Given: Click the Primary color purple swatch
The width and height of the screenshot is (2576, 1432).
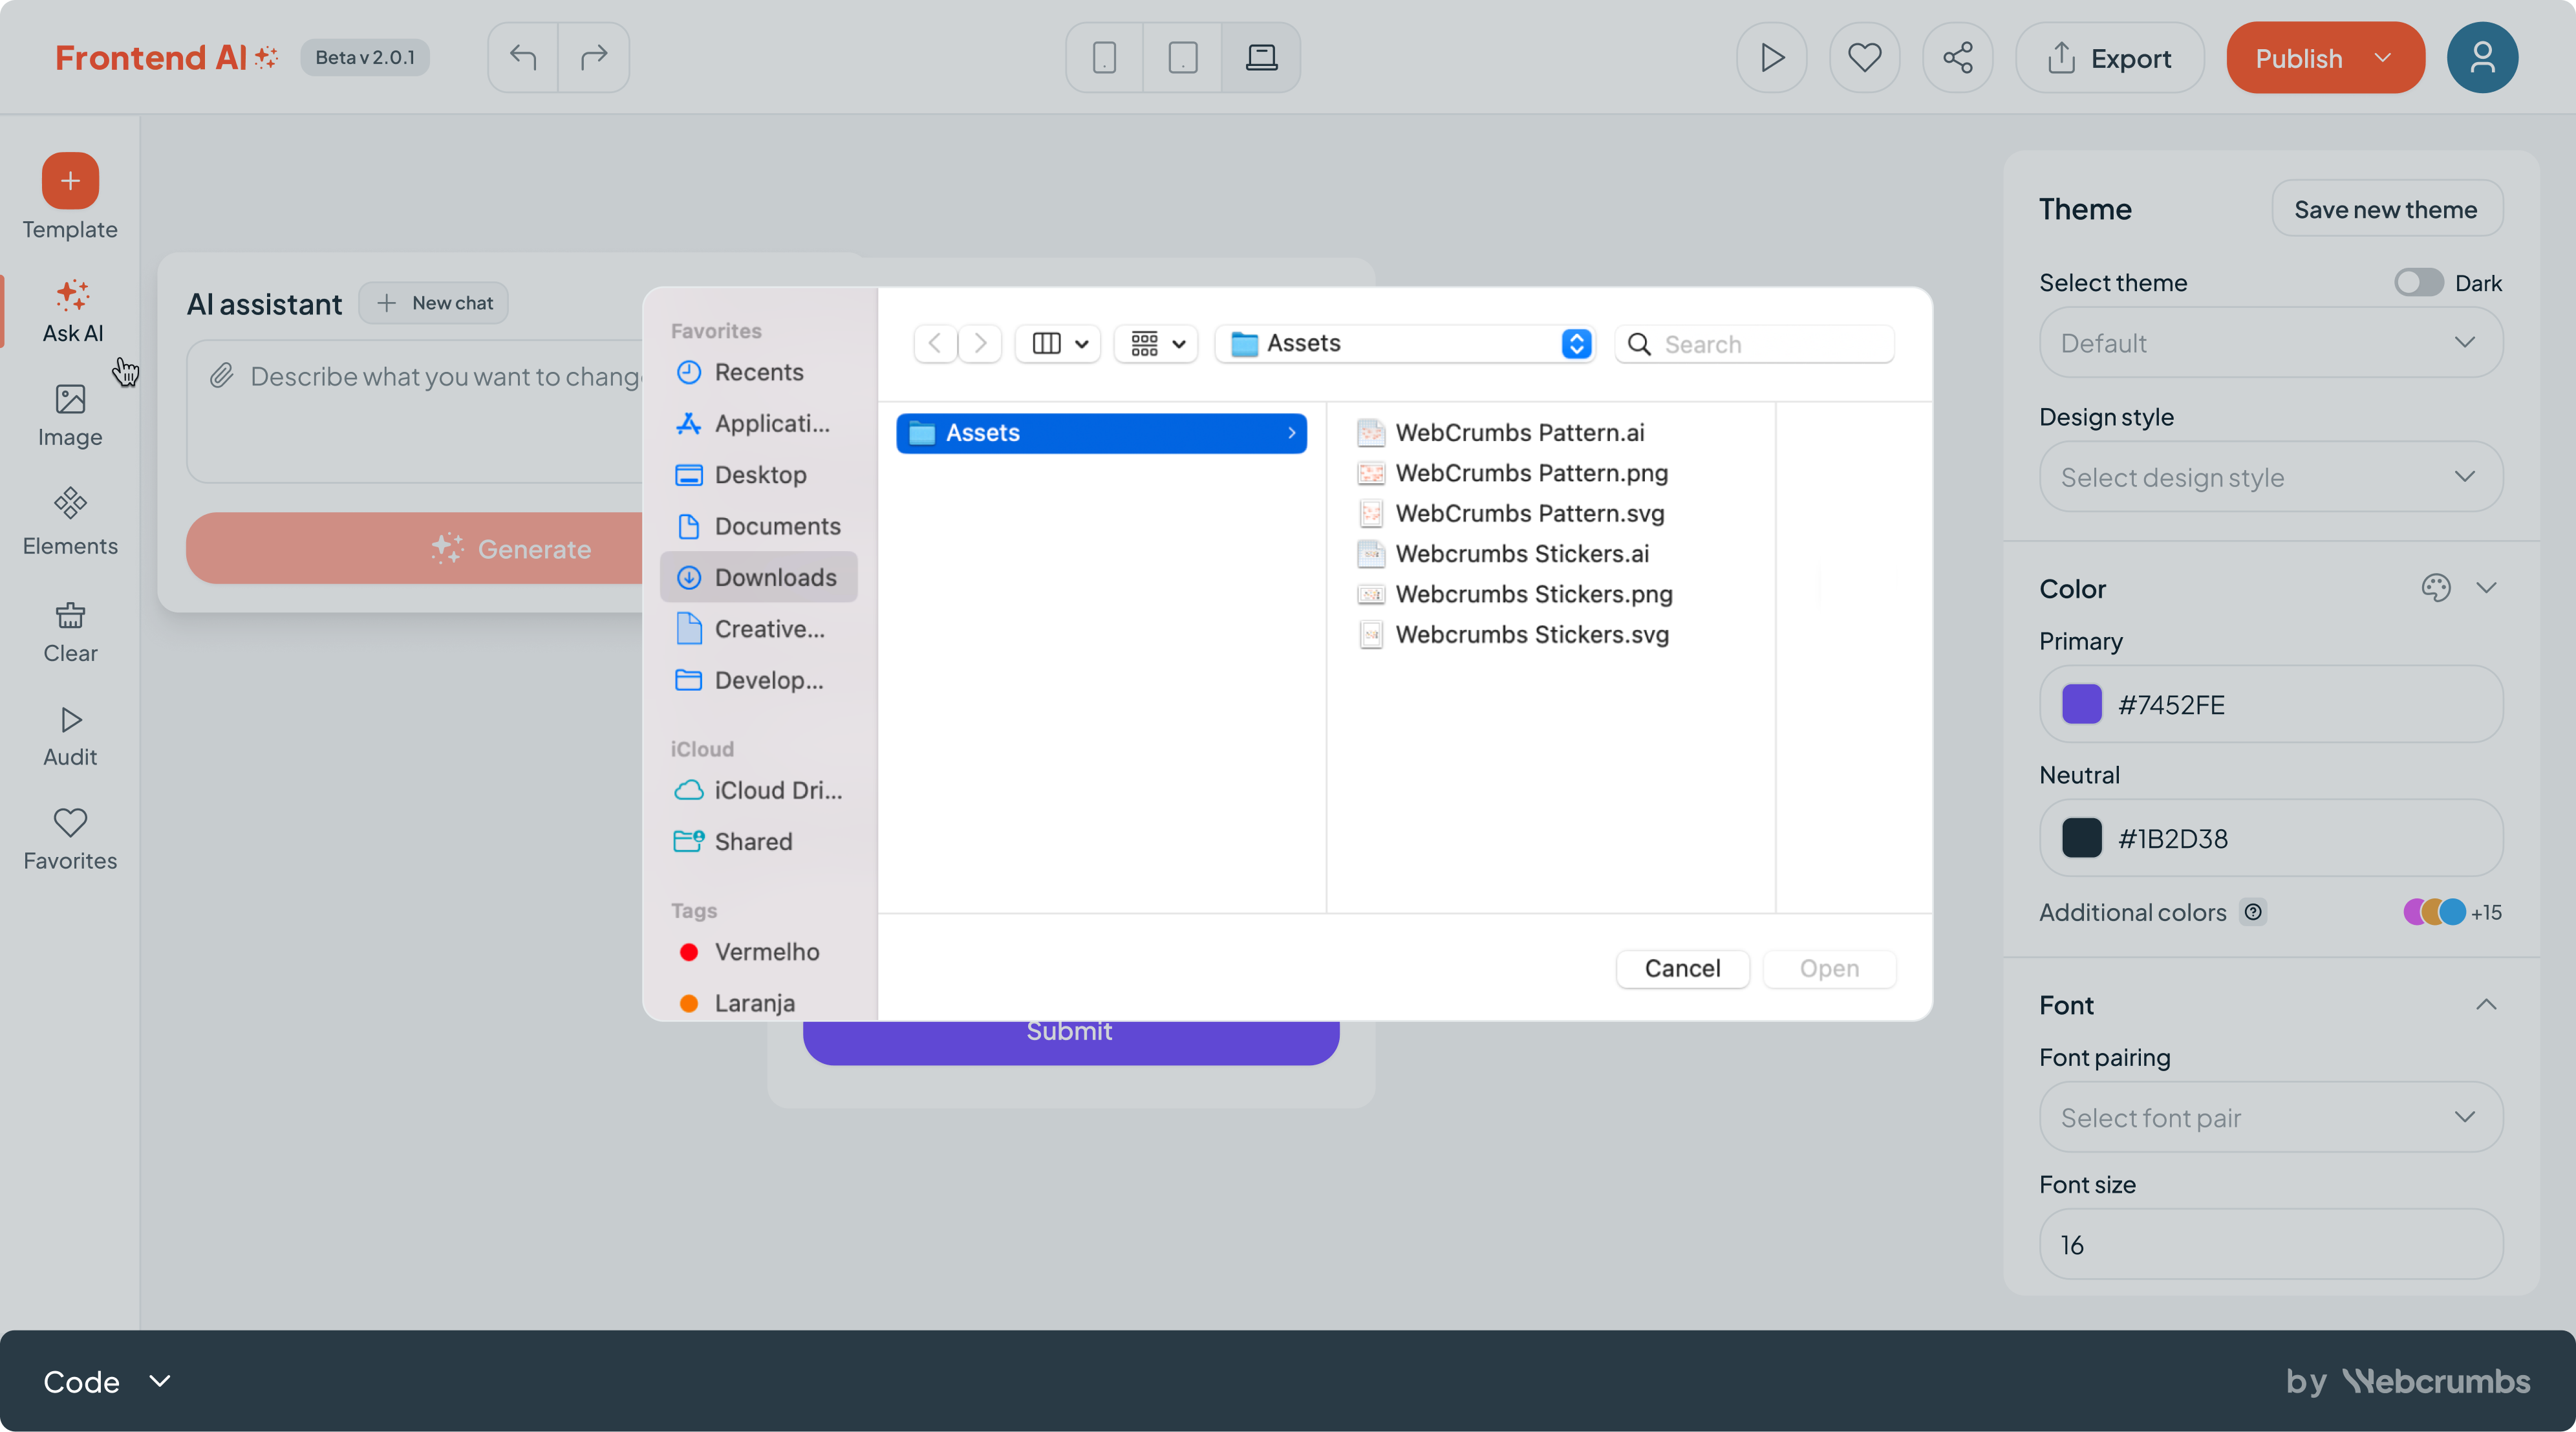Looking at the screenshot, I should [x=2081, y=704].
